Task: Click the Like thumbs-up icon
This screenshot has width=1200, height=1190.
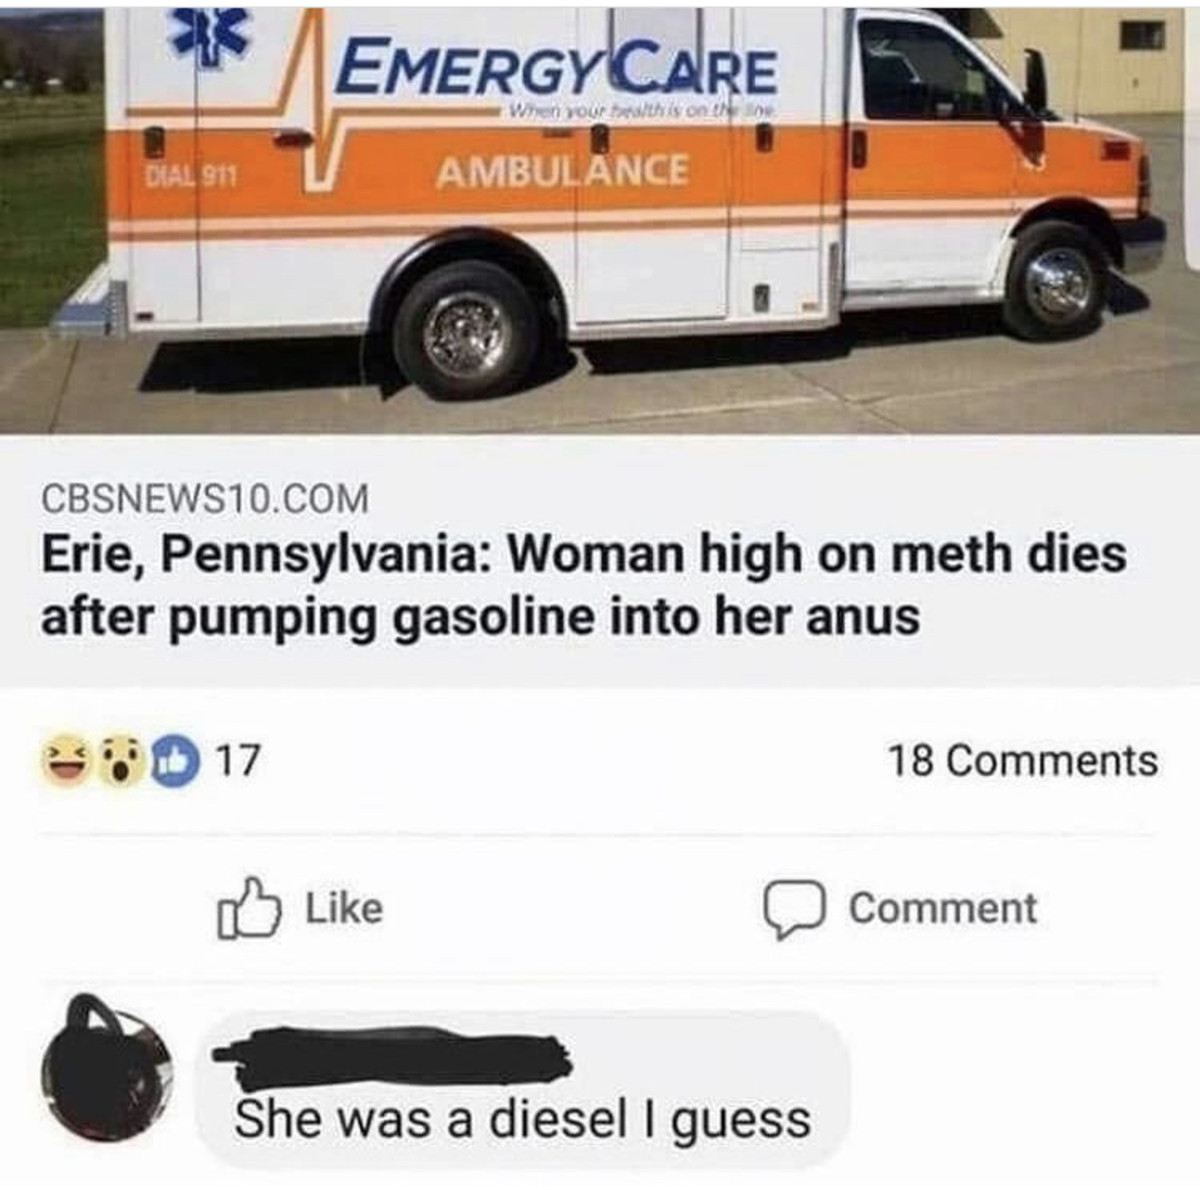Action: 247,907
